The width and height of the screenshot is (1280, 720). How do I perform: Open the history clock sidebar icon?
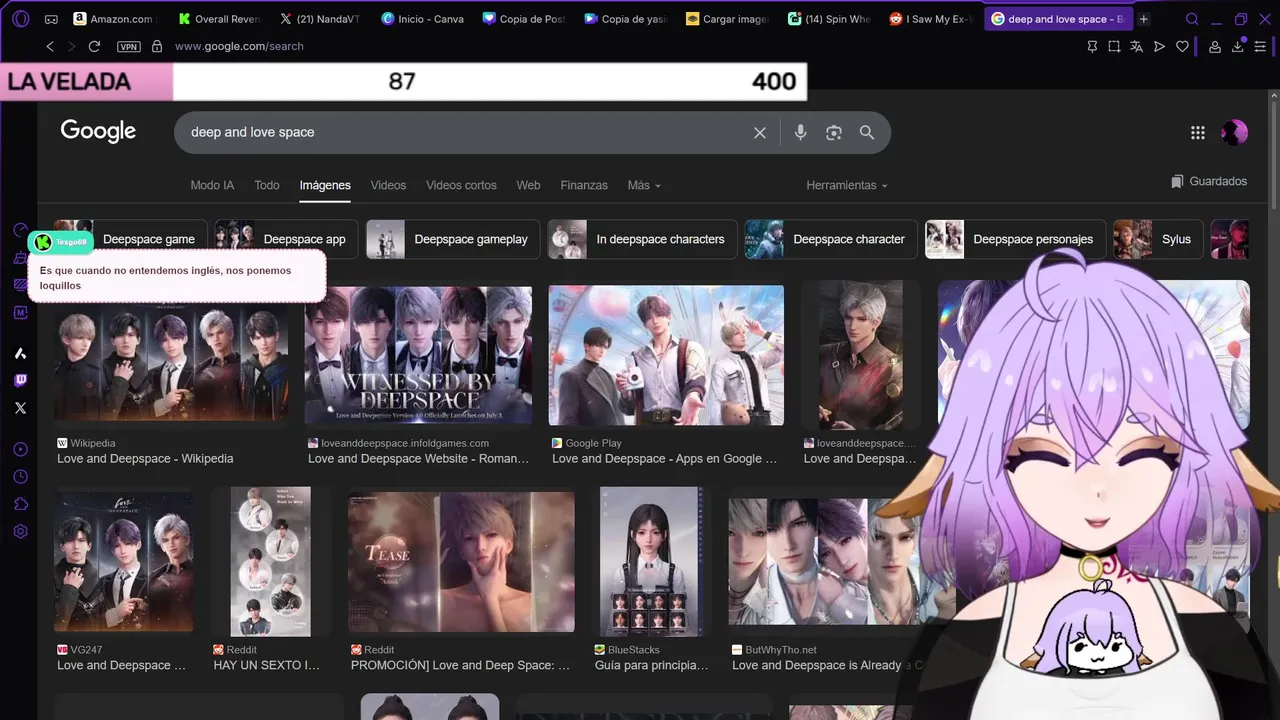pos(20,477)
